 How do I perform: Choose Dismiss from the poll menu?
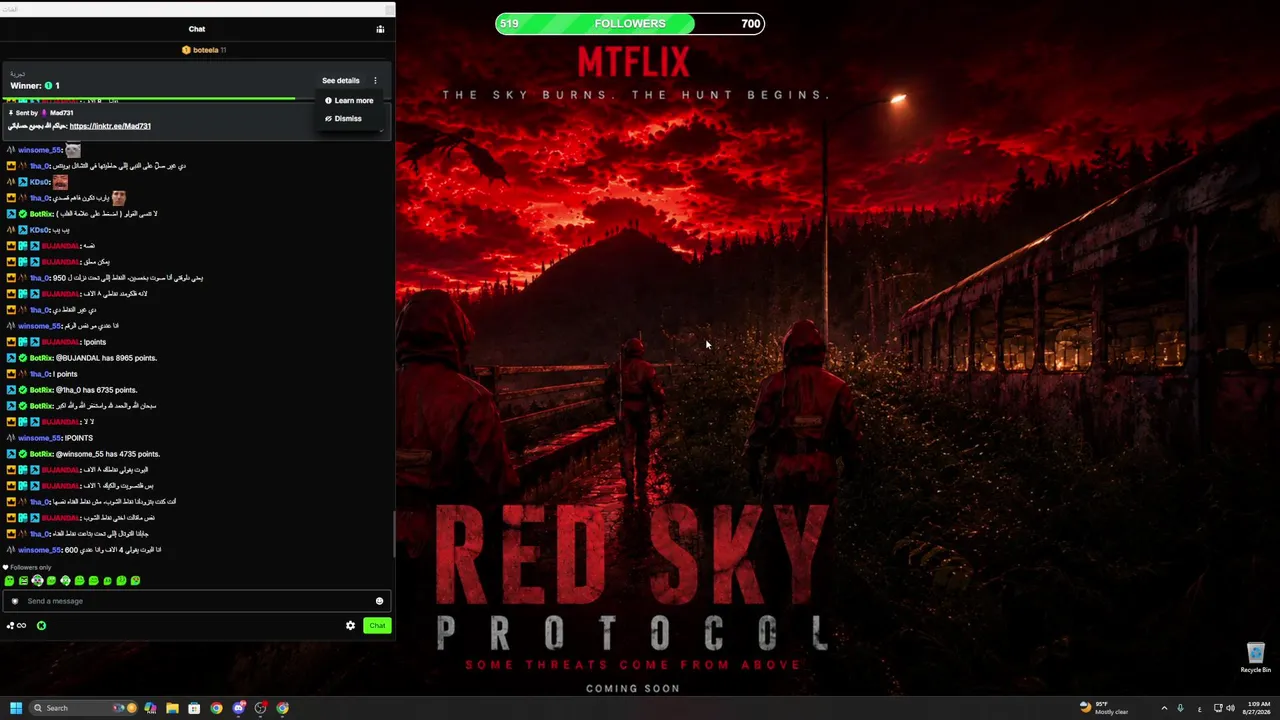coord(343,119)
